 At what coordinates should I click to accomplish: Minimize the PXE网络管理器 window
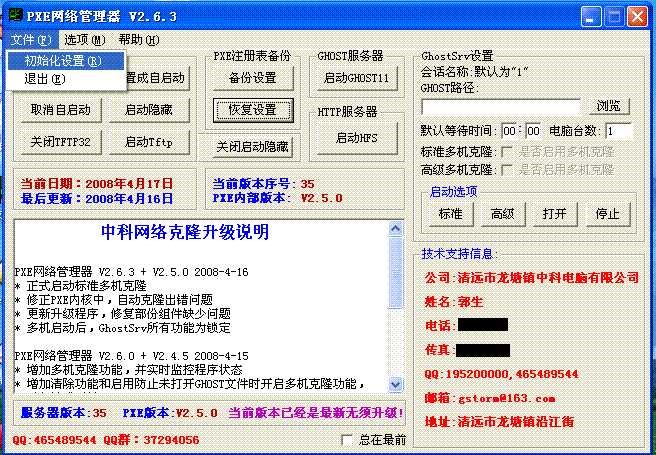point(591,17)
